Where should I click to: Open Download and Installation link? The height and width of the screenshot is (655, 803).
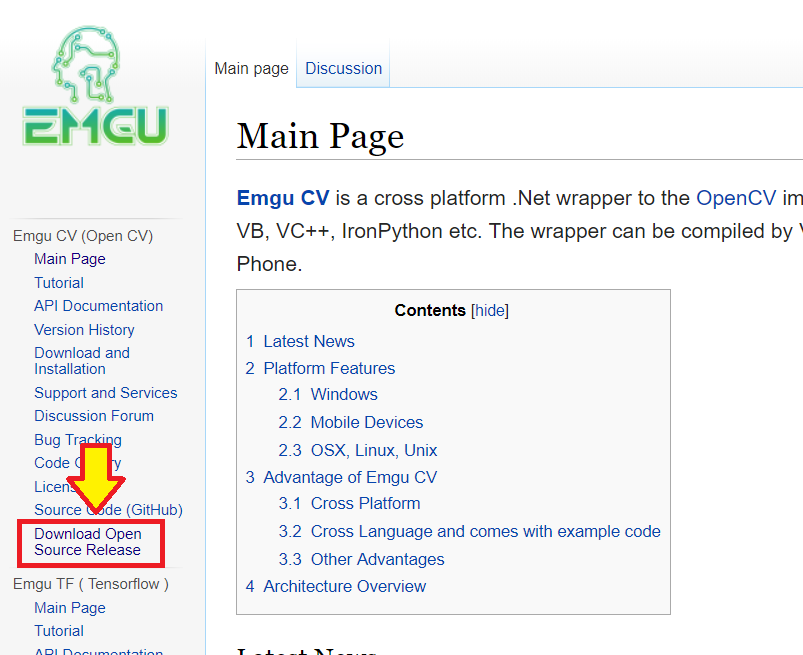pyautogui.click(x=82, y=361)
